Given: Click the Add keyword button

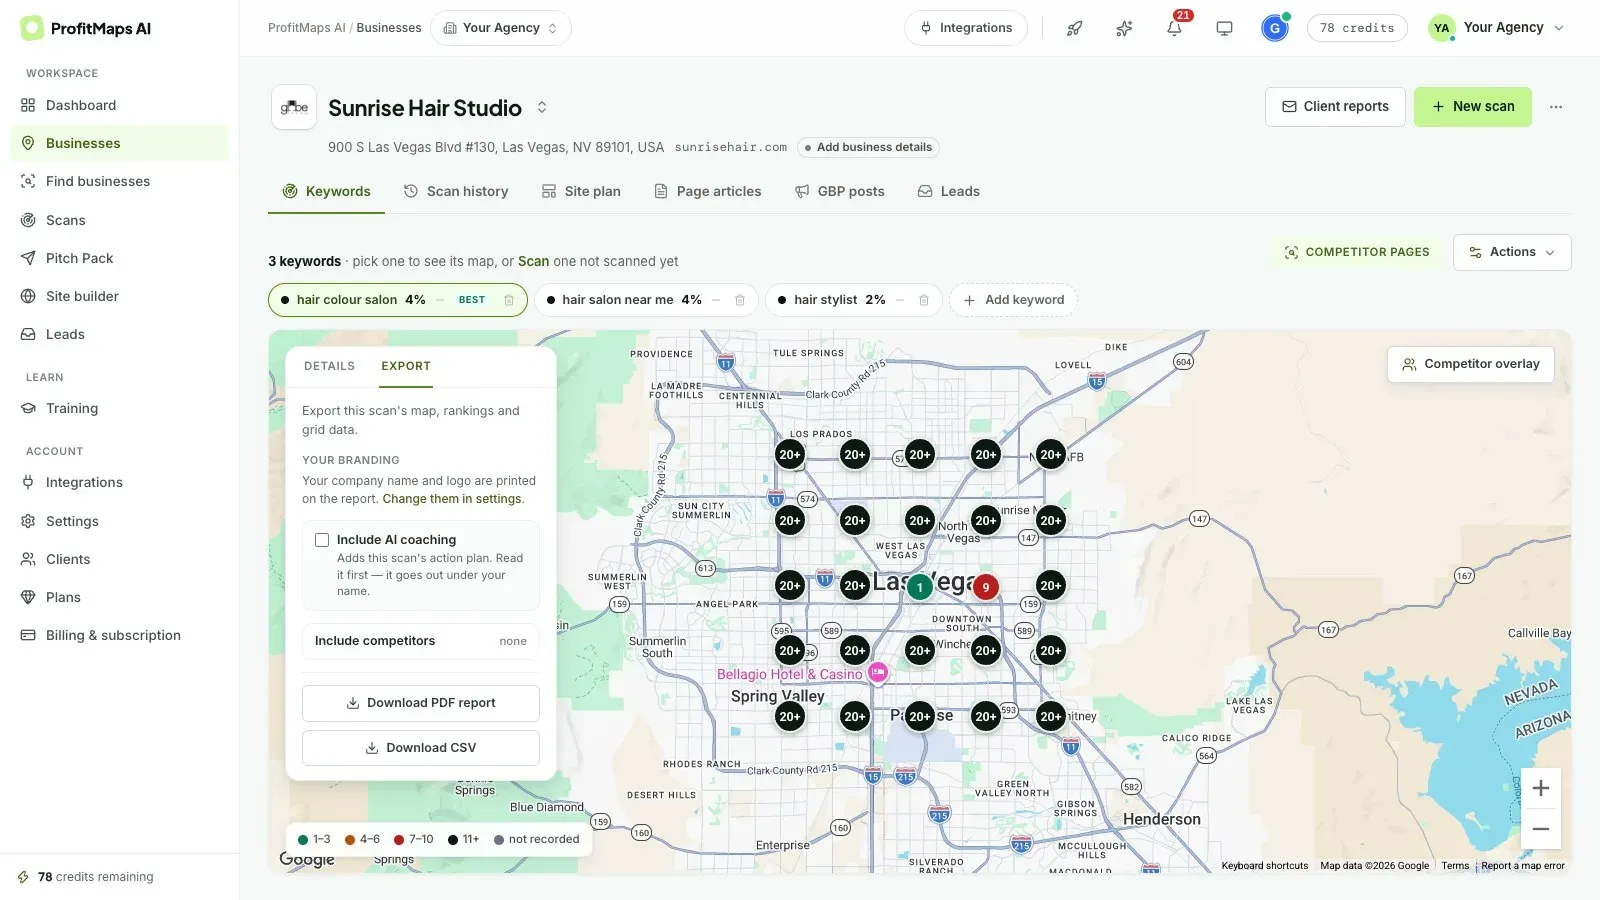Looking at the screenshot, I should 1014,300.
